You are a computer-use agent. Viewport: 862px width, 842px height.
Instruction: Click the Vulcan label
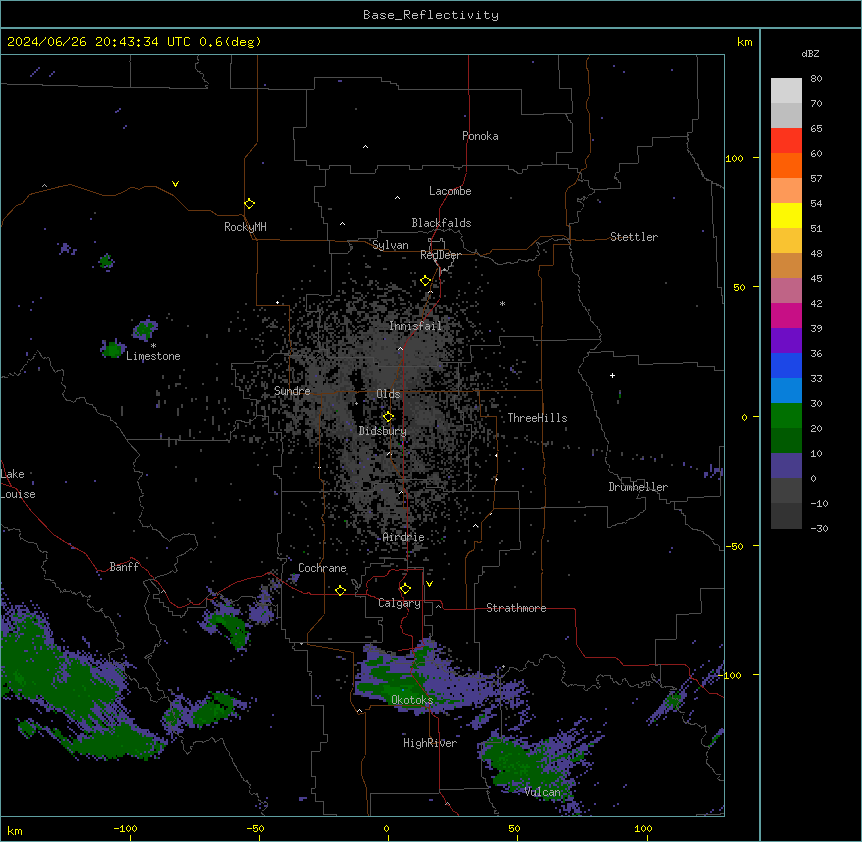coord(543,792)
